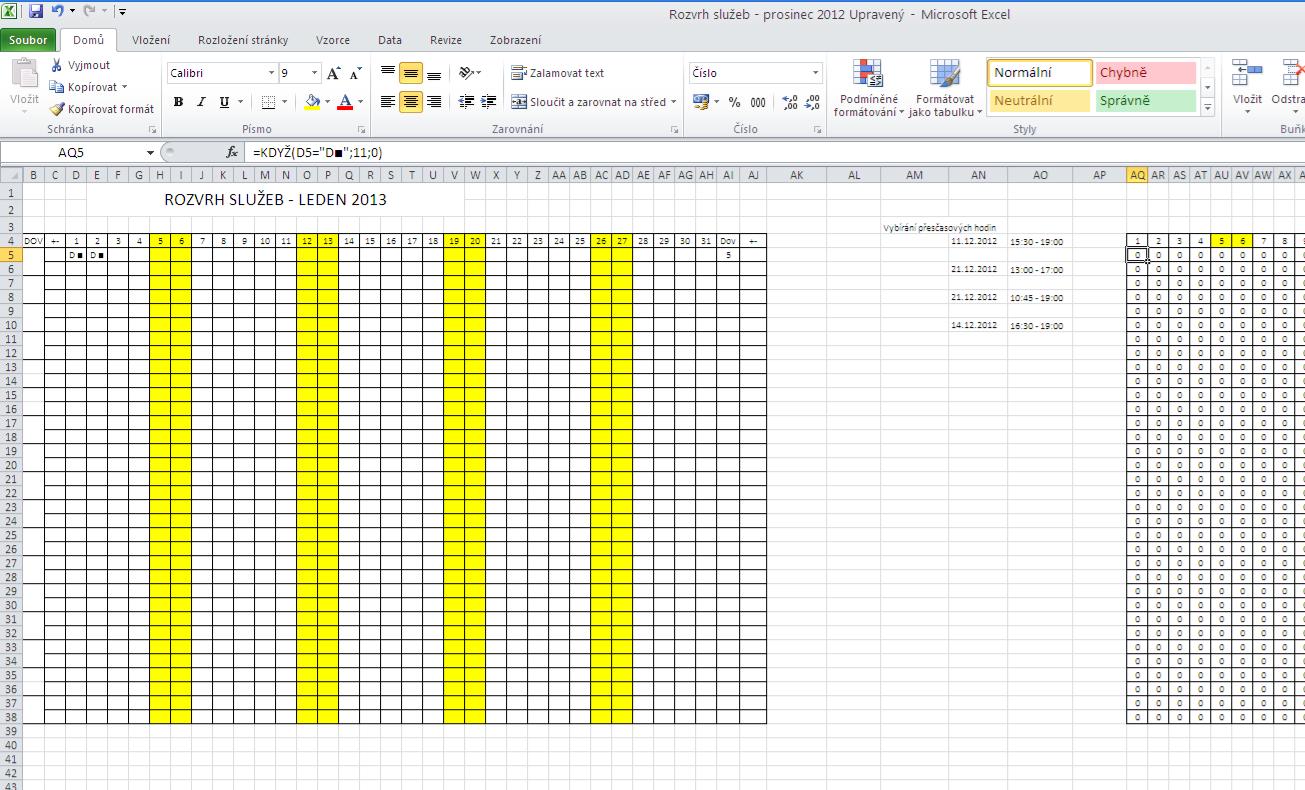Expand the cell styles gallery

[x=1208, y=108]
